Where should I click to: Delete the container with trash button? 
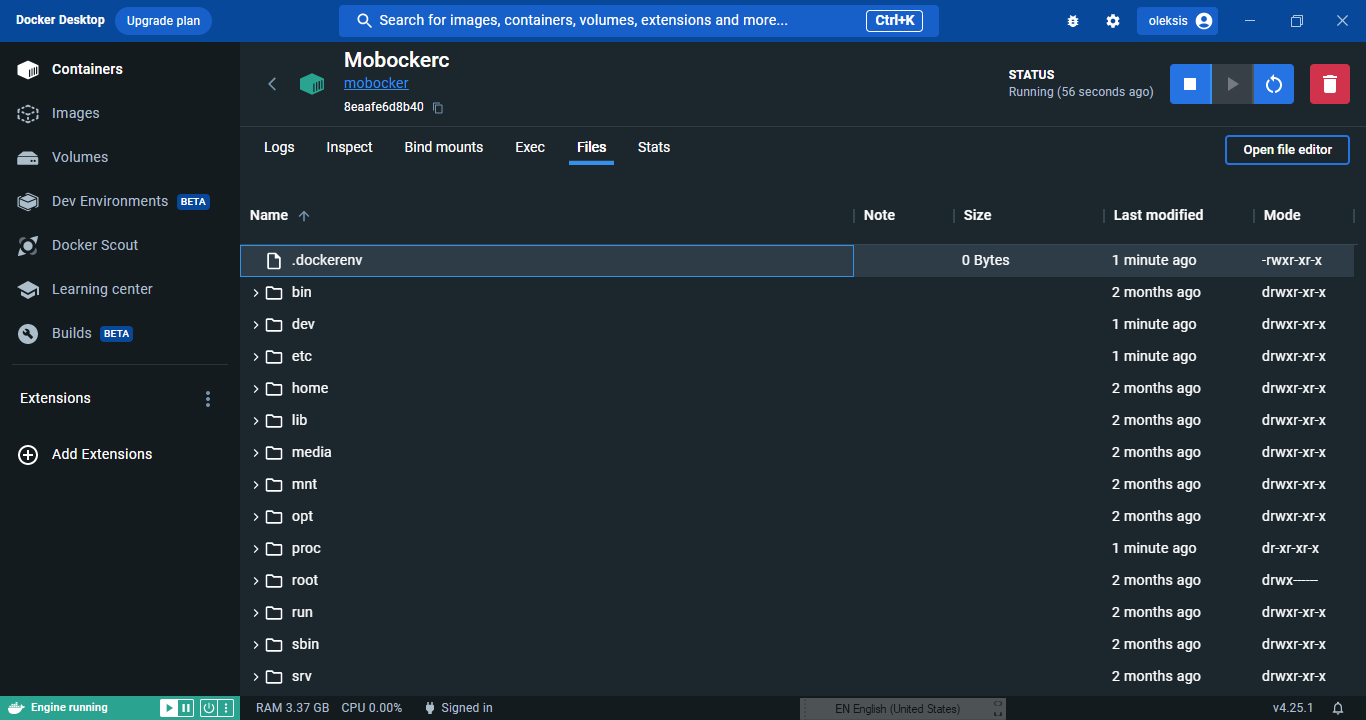[1329, 84]
